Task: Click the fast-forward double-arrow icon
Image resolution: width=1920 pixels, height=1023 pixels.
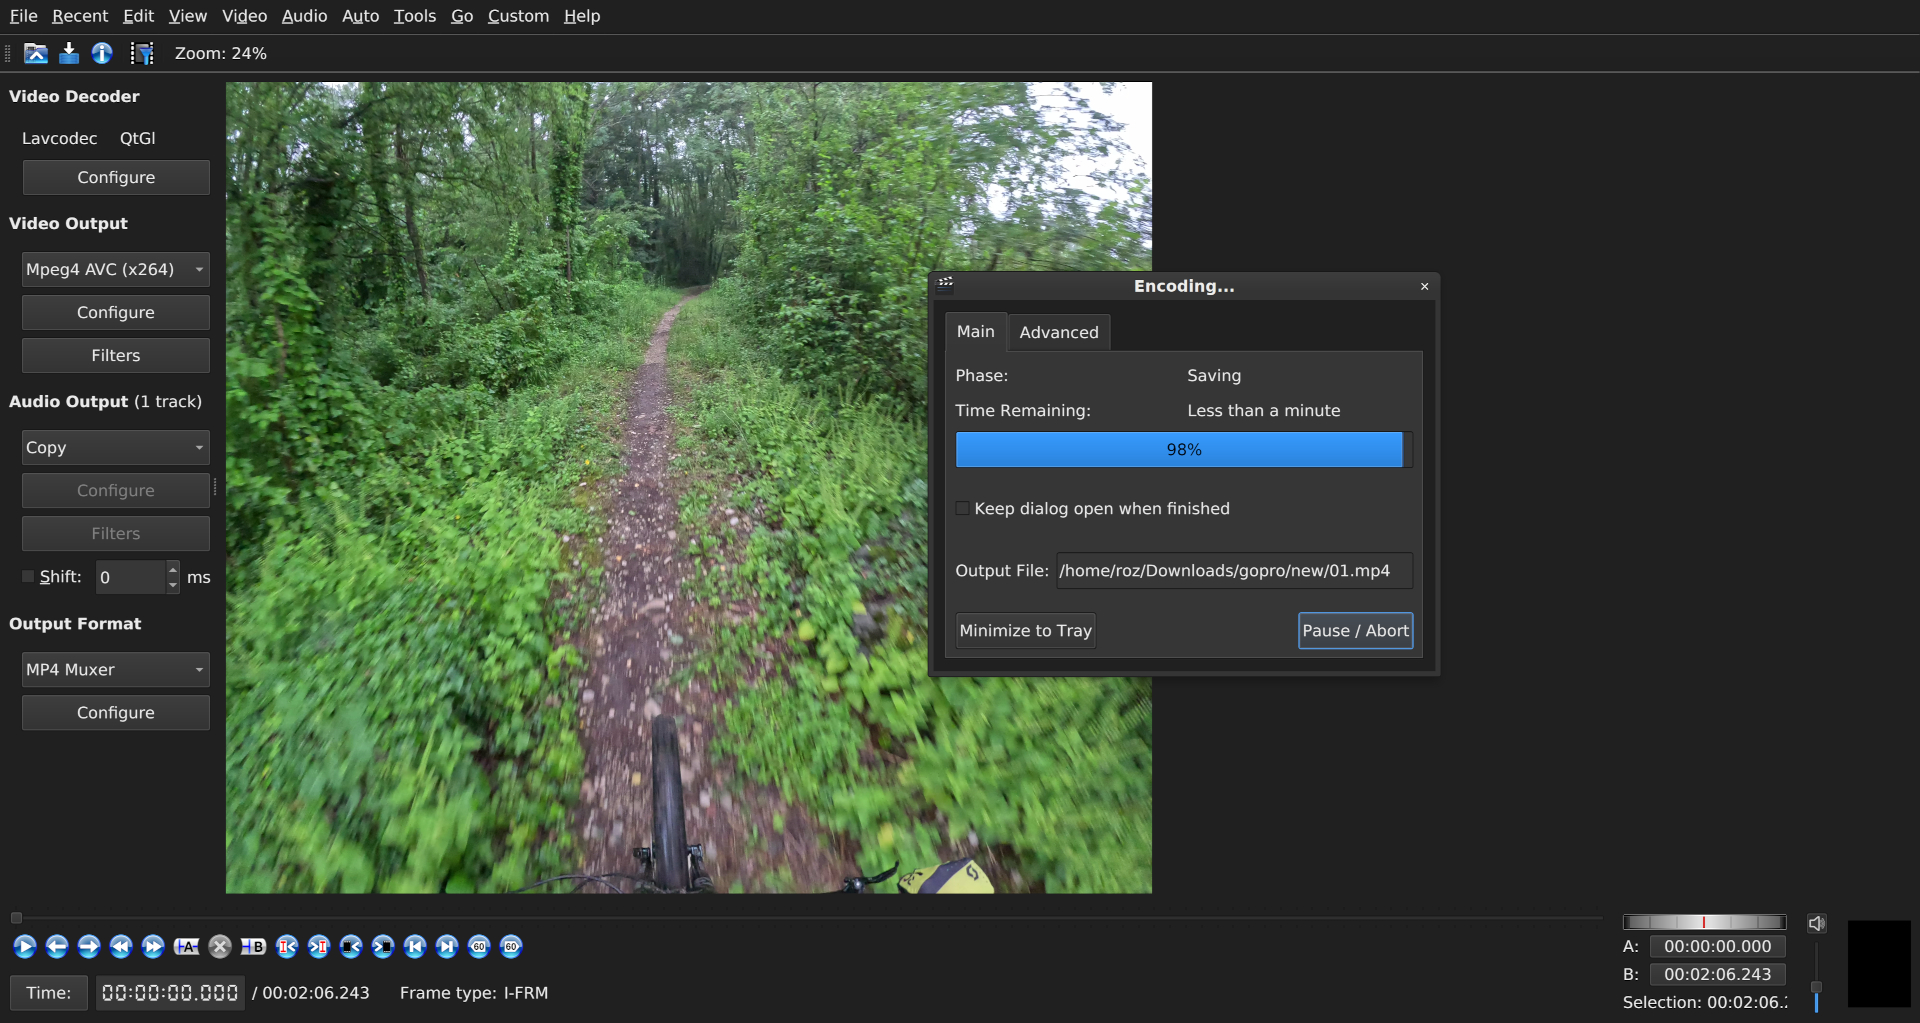Action: [x=153, y=946]
